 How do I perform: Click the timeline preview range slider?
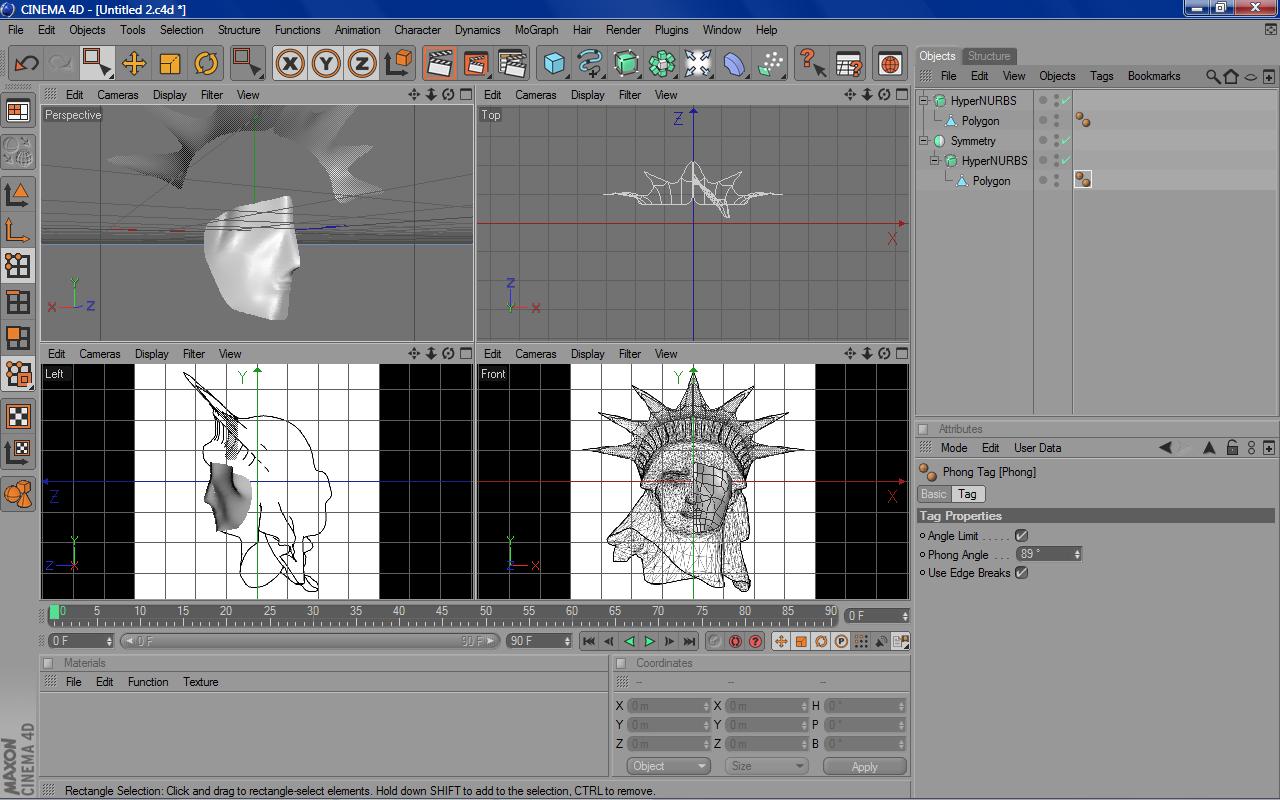click(x=309, y=641)
